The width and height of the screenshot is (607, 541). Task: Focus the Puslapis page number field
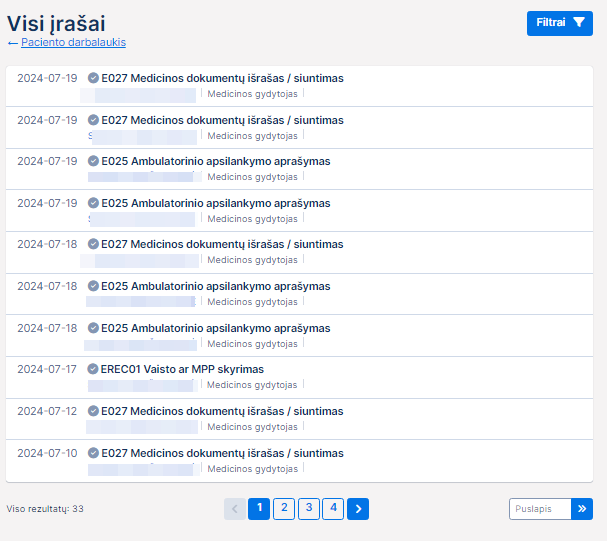pos(540,509)
